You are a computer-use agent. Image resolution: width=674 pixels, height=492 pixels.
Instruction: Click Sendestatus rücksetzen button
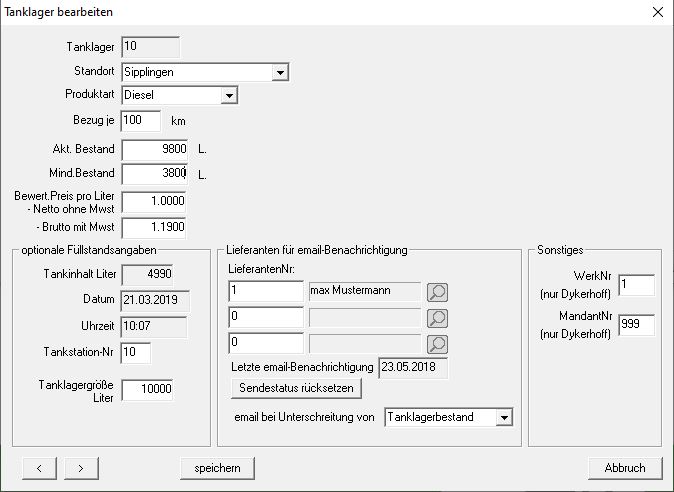[296, 388]
